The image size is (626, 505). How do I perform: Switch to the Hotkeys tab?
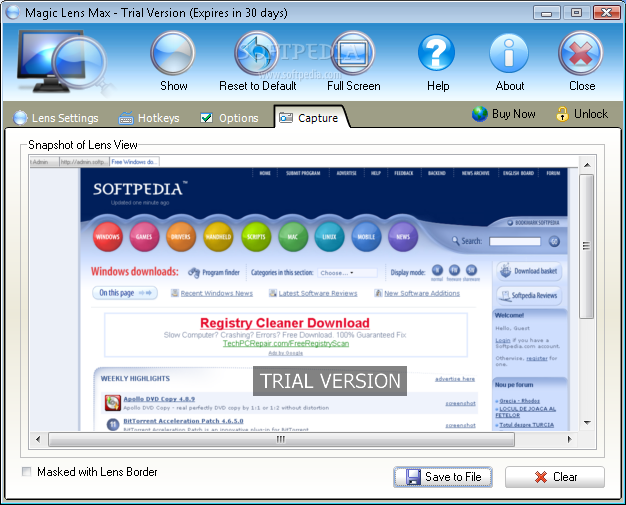(x=149, y=118)
